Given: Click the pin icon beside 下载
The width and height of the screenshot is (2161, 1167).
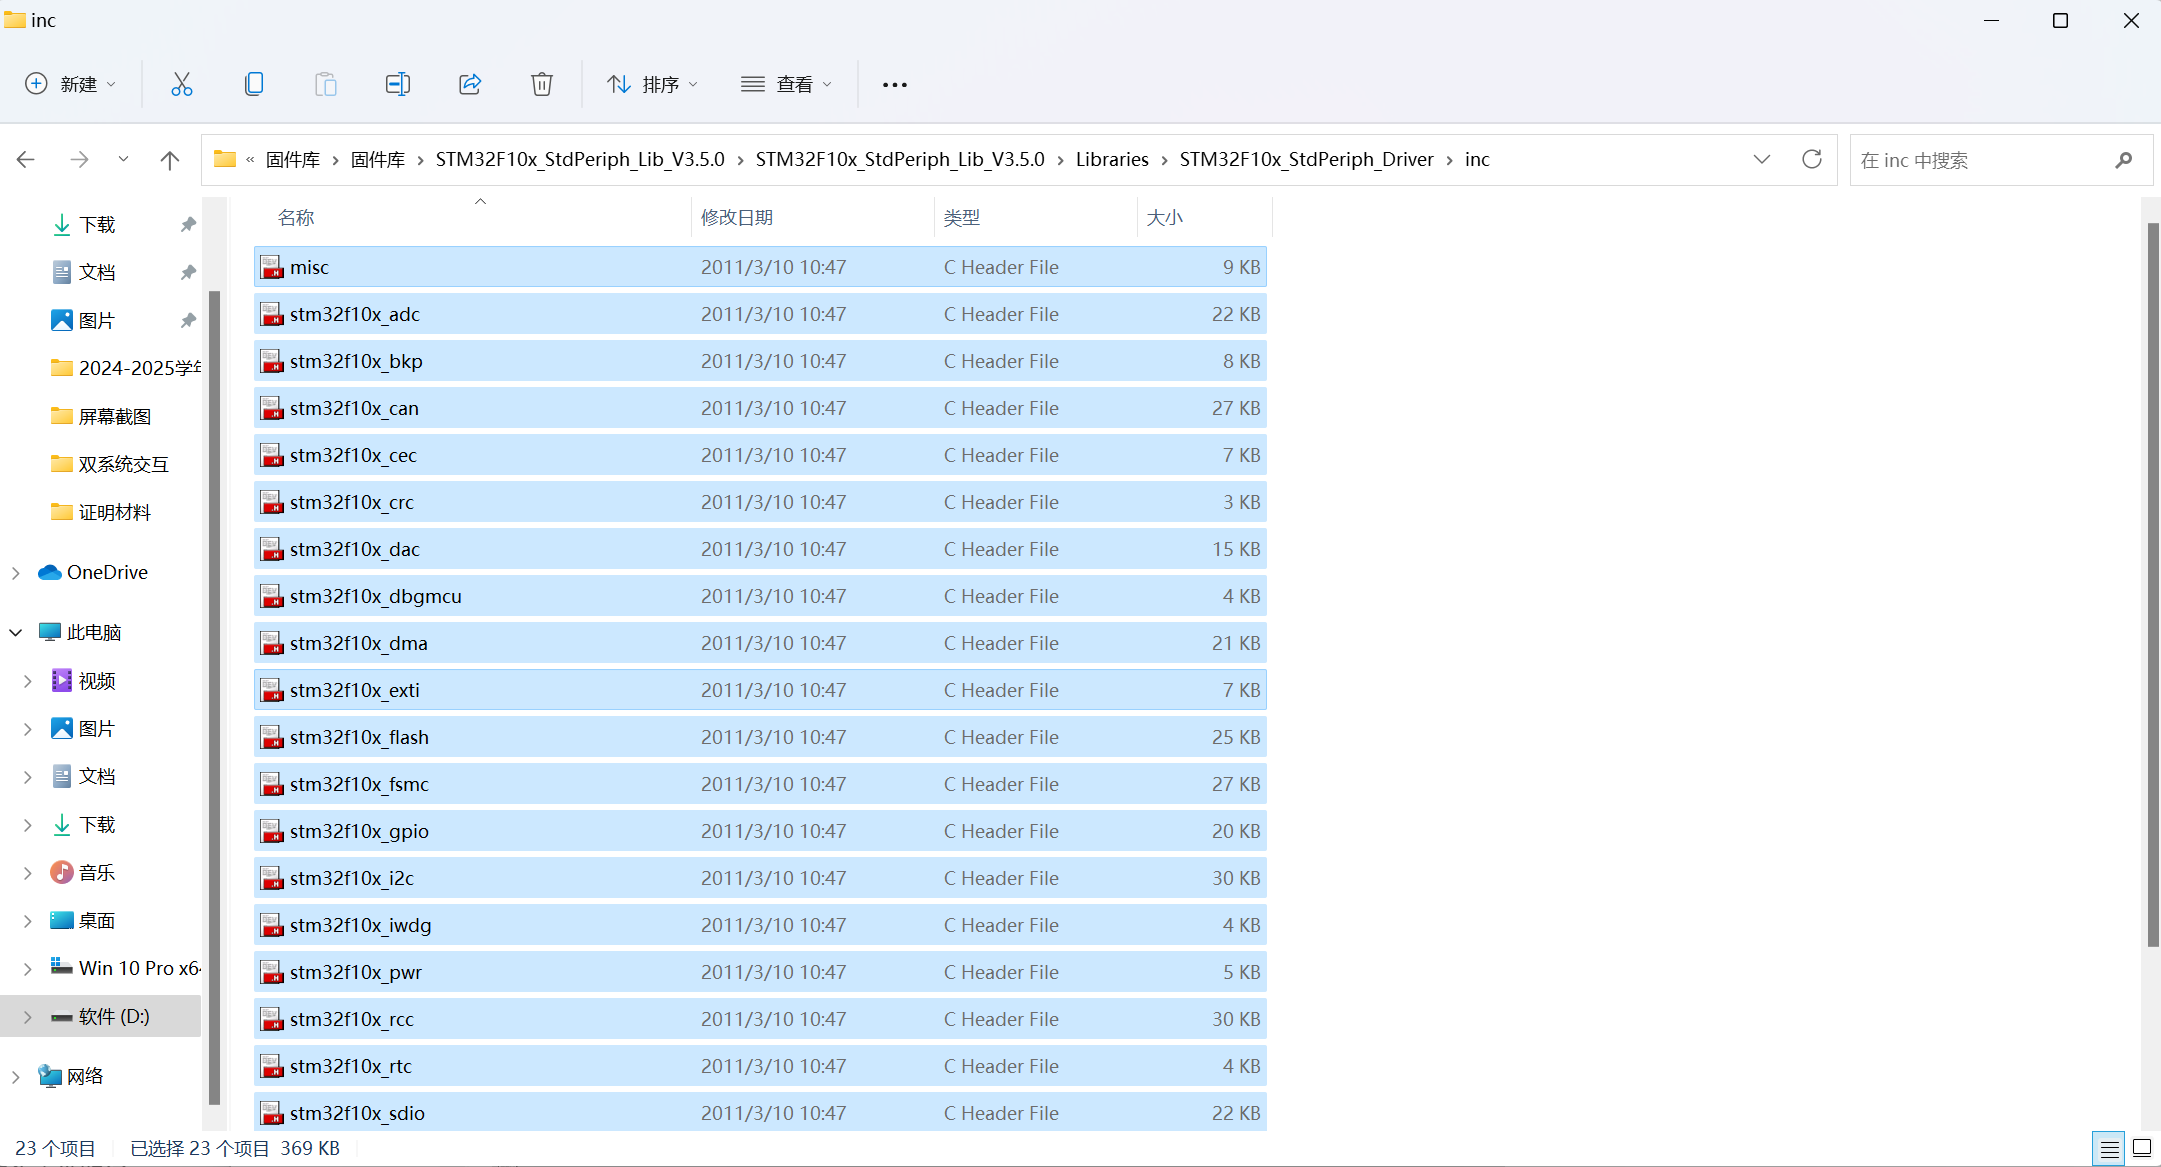Looking at the screenshot, I should pos(188,224).
